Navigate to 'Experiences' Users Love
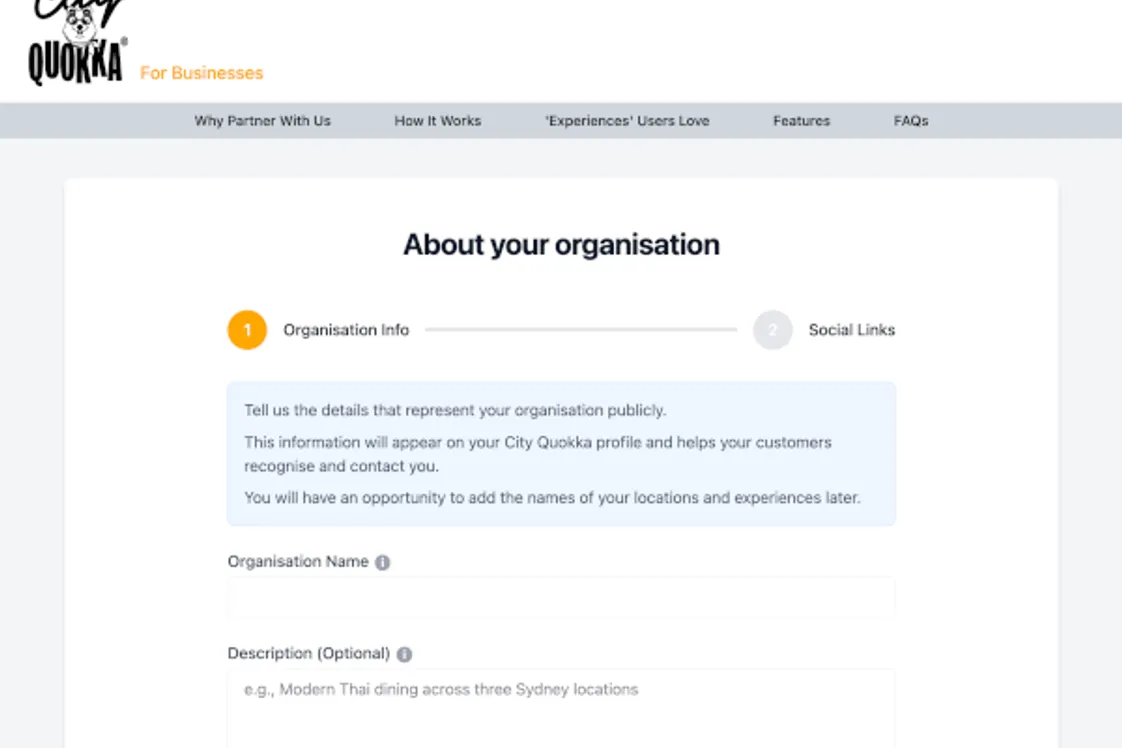Image resolution: width=1122 pixels, height=748 pixels. coord(627,121)
